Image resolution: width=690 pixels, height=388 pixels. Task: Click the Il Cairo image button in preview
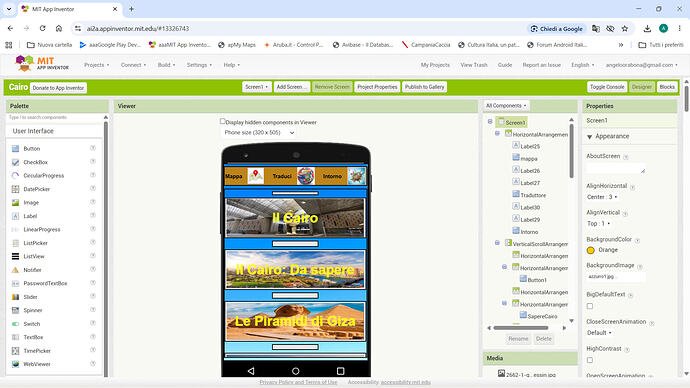coord(295,217)
